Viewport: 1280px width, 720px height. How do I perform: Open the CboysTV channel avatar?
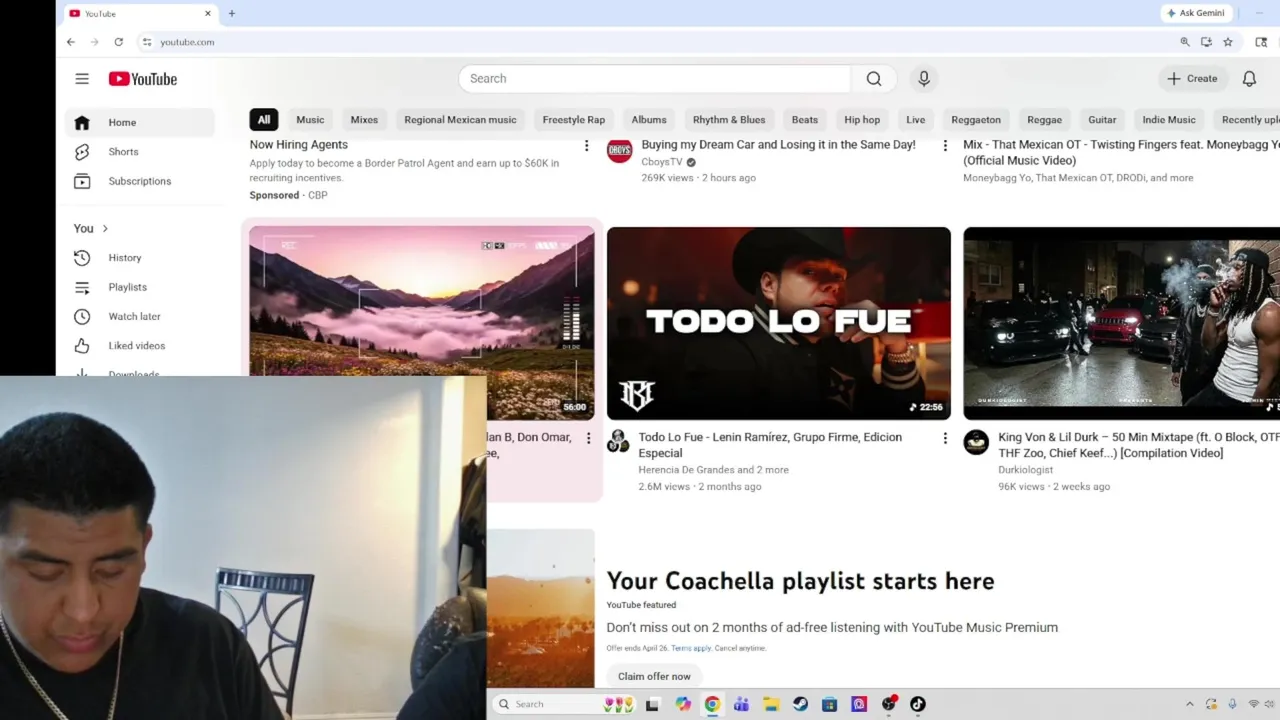click(x=620, y=150)
